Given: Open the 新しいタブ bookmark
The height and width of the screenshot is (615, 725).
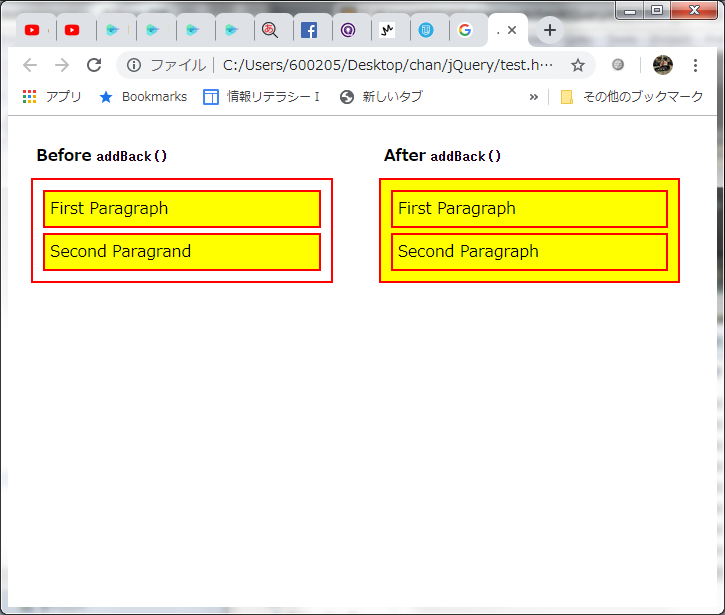Looking at the screenshot, I should [x=381, y=97].
